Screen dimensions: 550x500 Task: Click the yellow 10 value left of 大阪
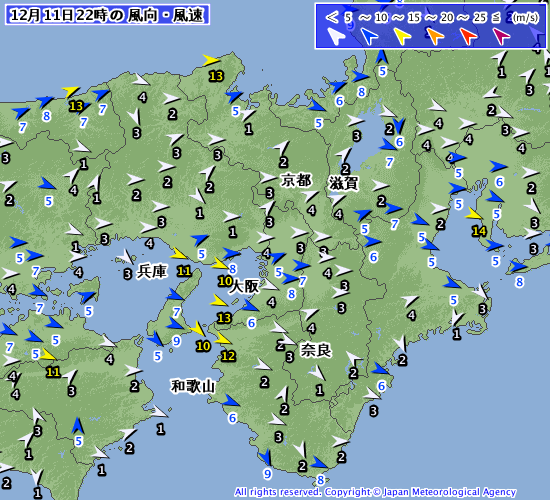coord(225,281)
